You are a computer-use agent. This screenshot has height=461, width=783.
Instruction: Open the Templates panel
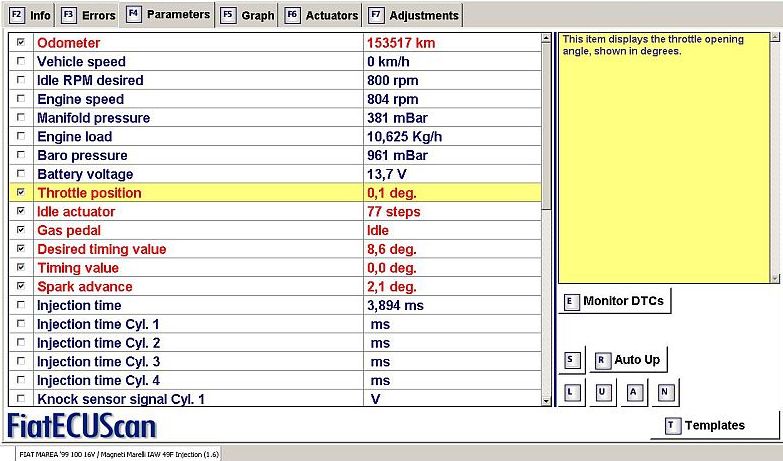coord(713,425)
